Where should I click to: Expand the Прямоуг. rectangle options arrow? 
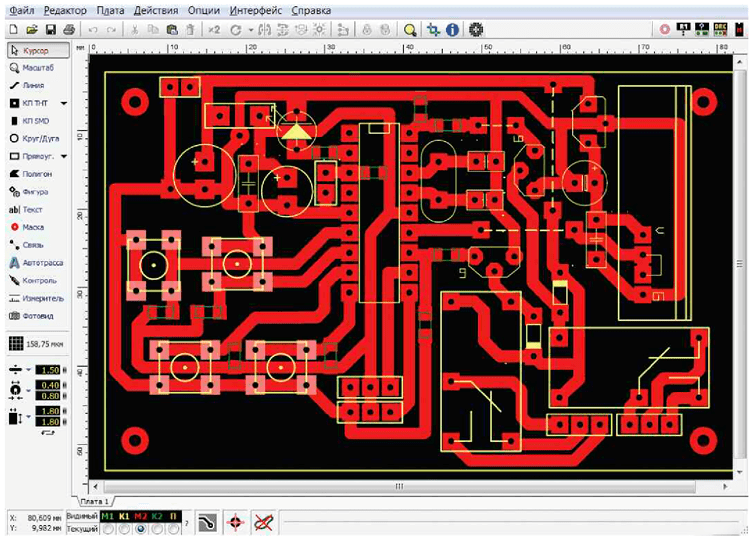pyautogui.click(x=64, y=157)
